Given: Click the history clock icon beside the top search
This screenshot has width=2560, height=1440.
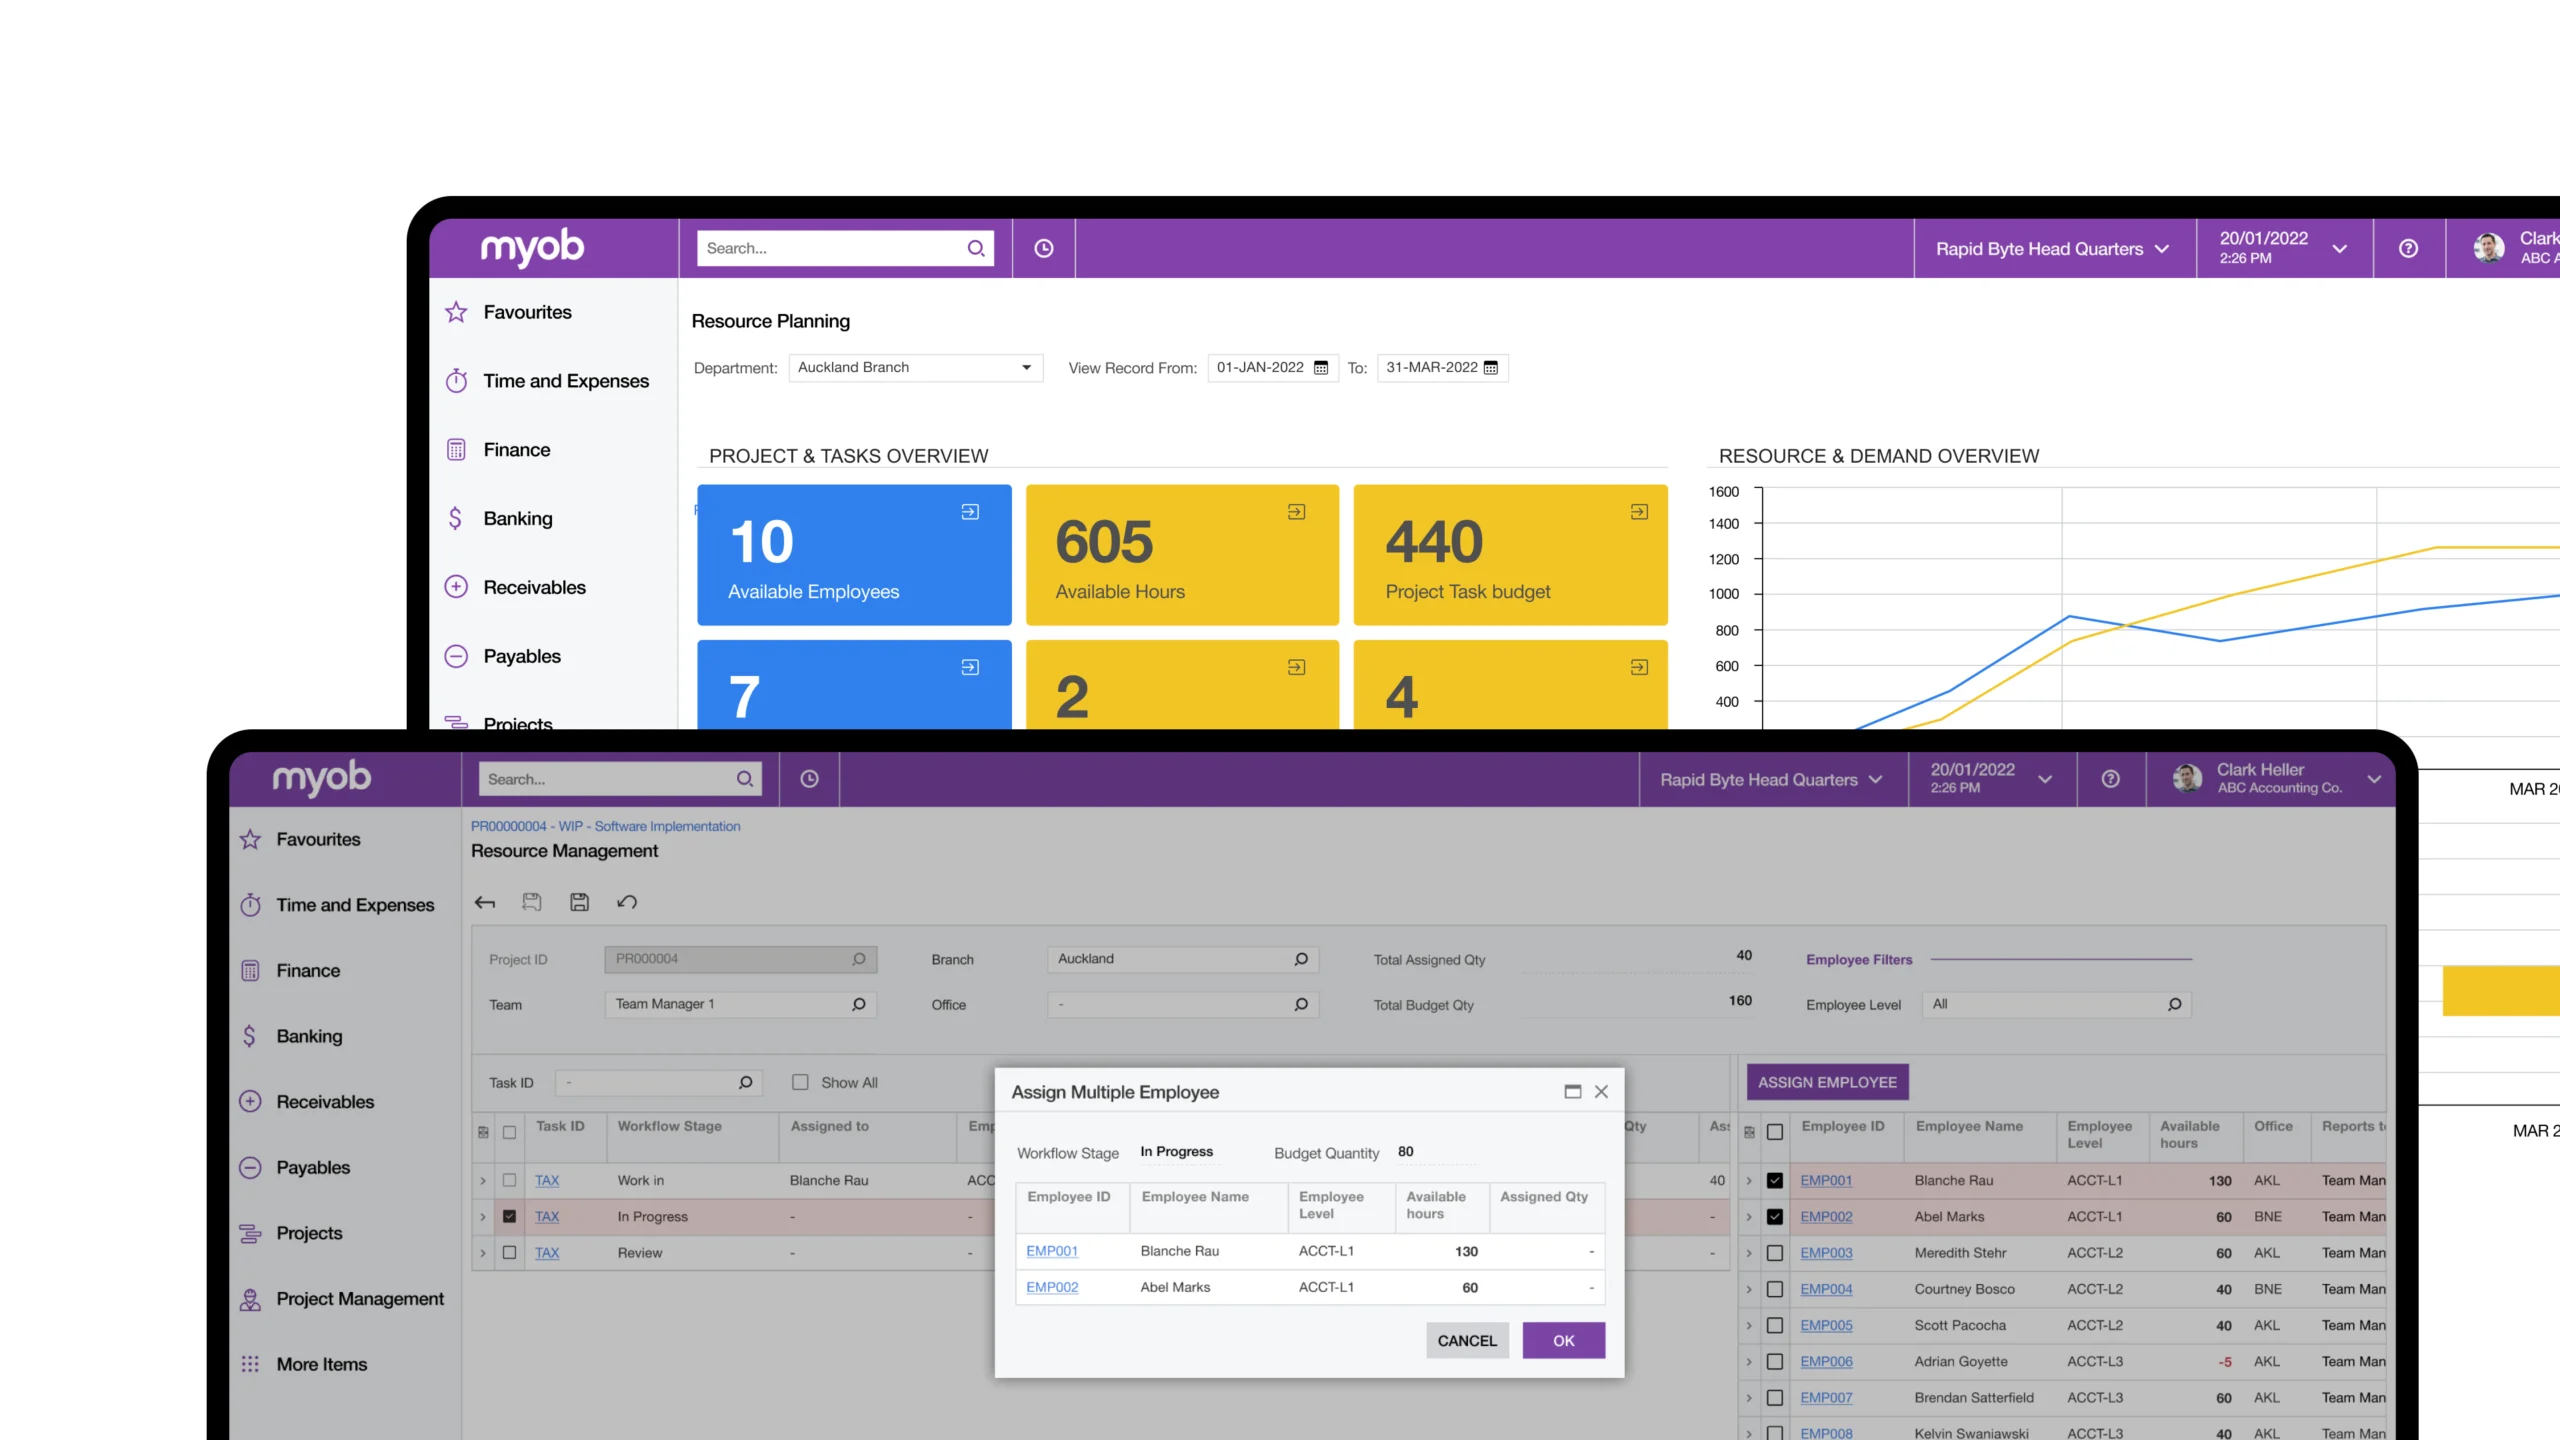Looking at the screenshot, I should [x=1043, y=248].
